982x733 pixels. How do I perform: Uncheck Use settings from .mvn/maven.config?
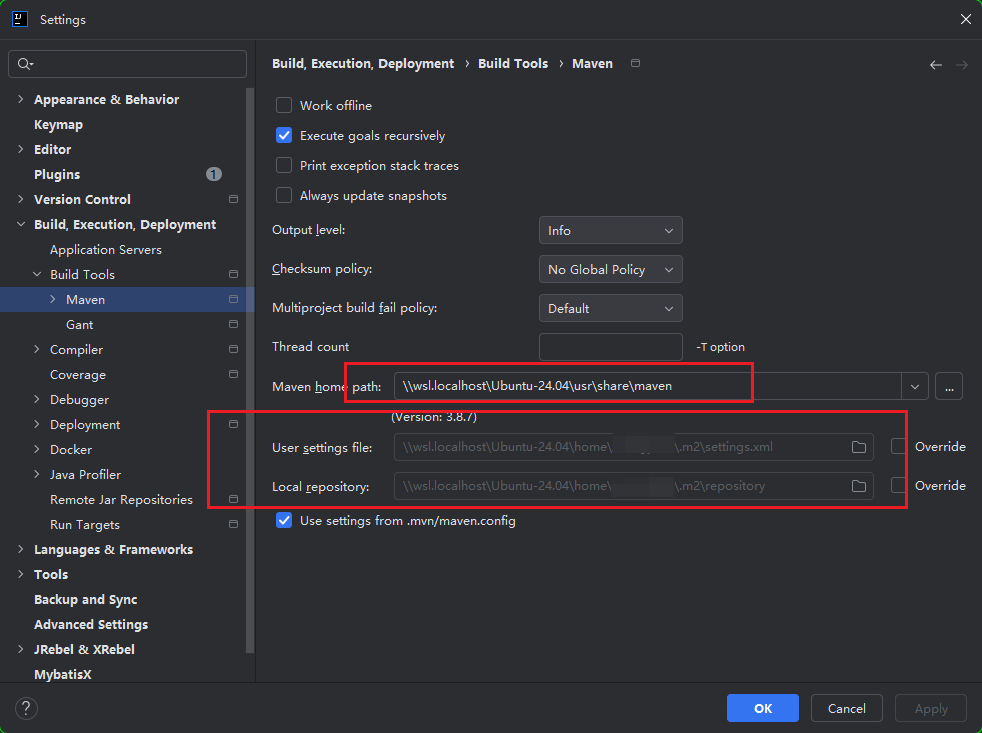(x=284, y=521)
